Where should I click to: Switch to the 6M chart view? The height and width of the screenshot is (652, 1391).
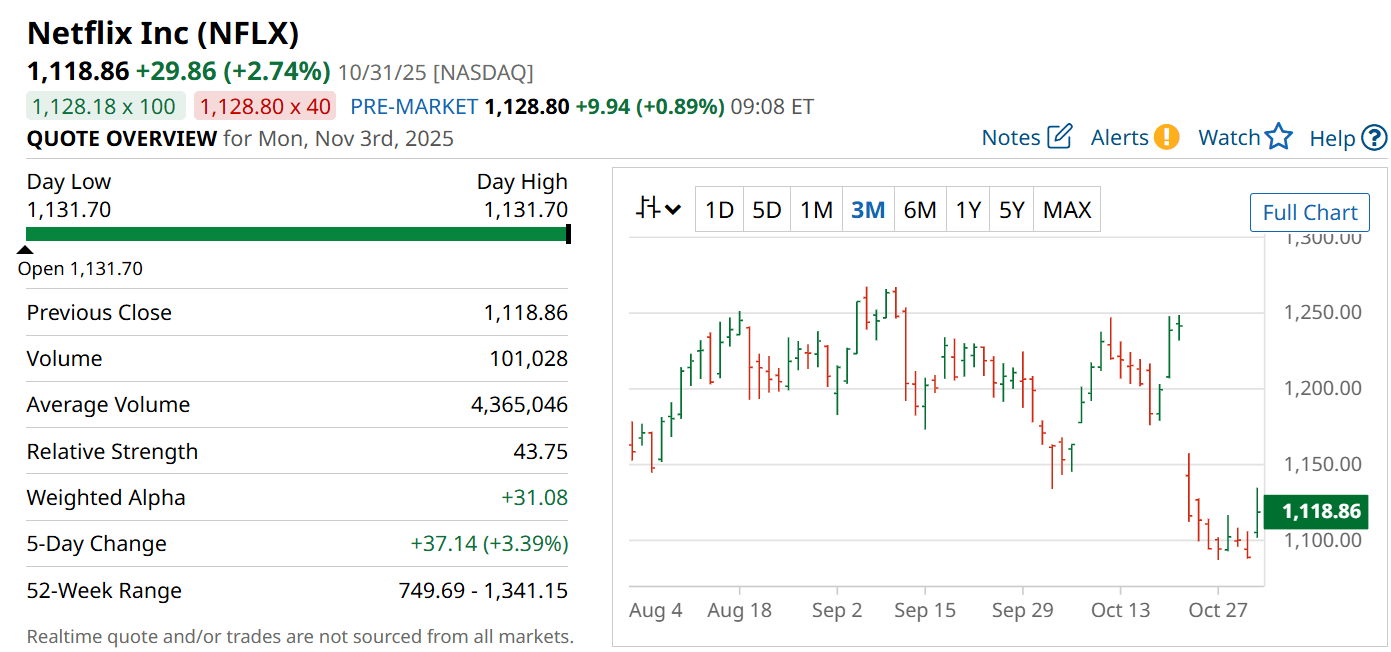(x=920, y=210)
